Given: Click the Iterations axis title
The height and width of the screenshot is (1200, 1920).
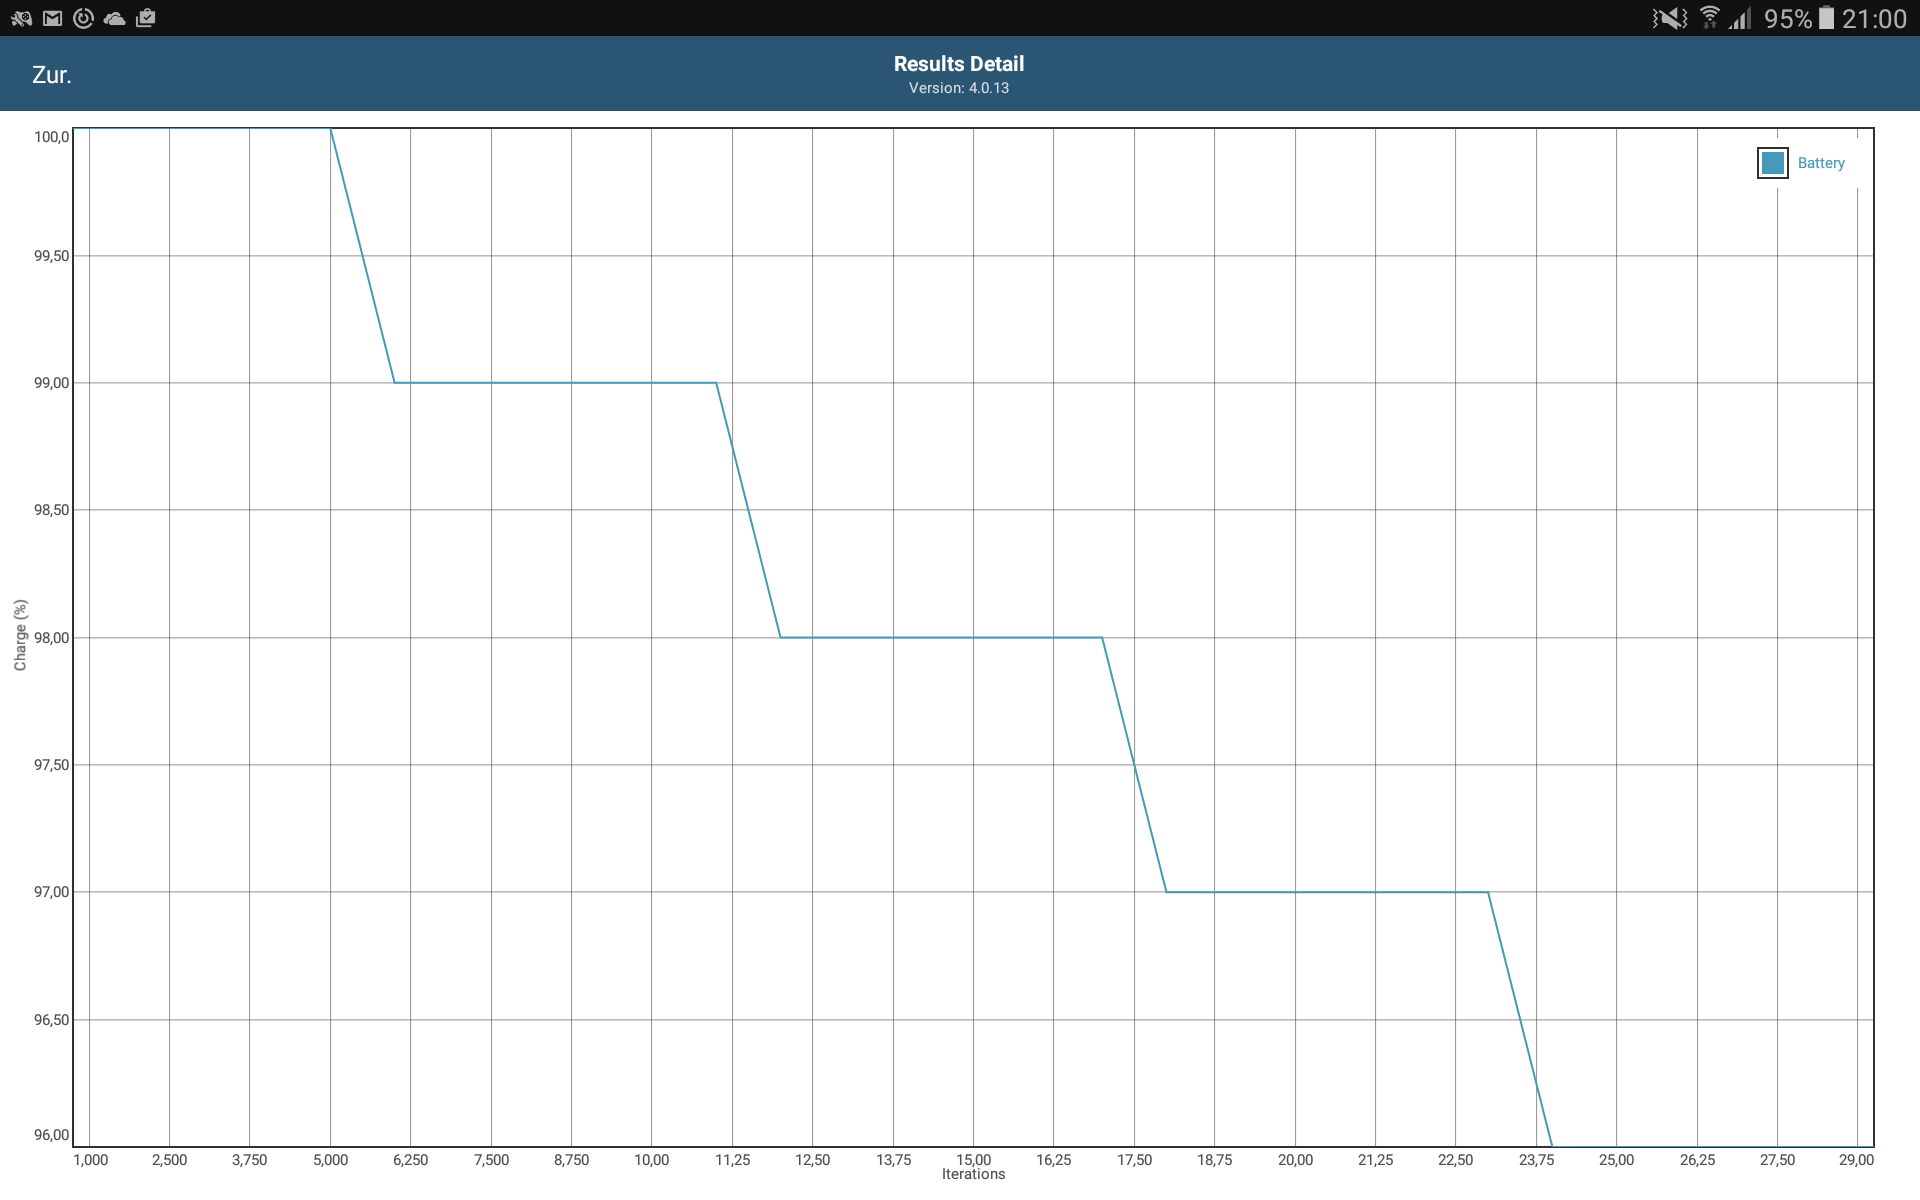Looking at the screenshot, I should [x=973, y=1175].
